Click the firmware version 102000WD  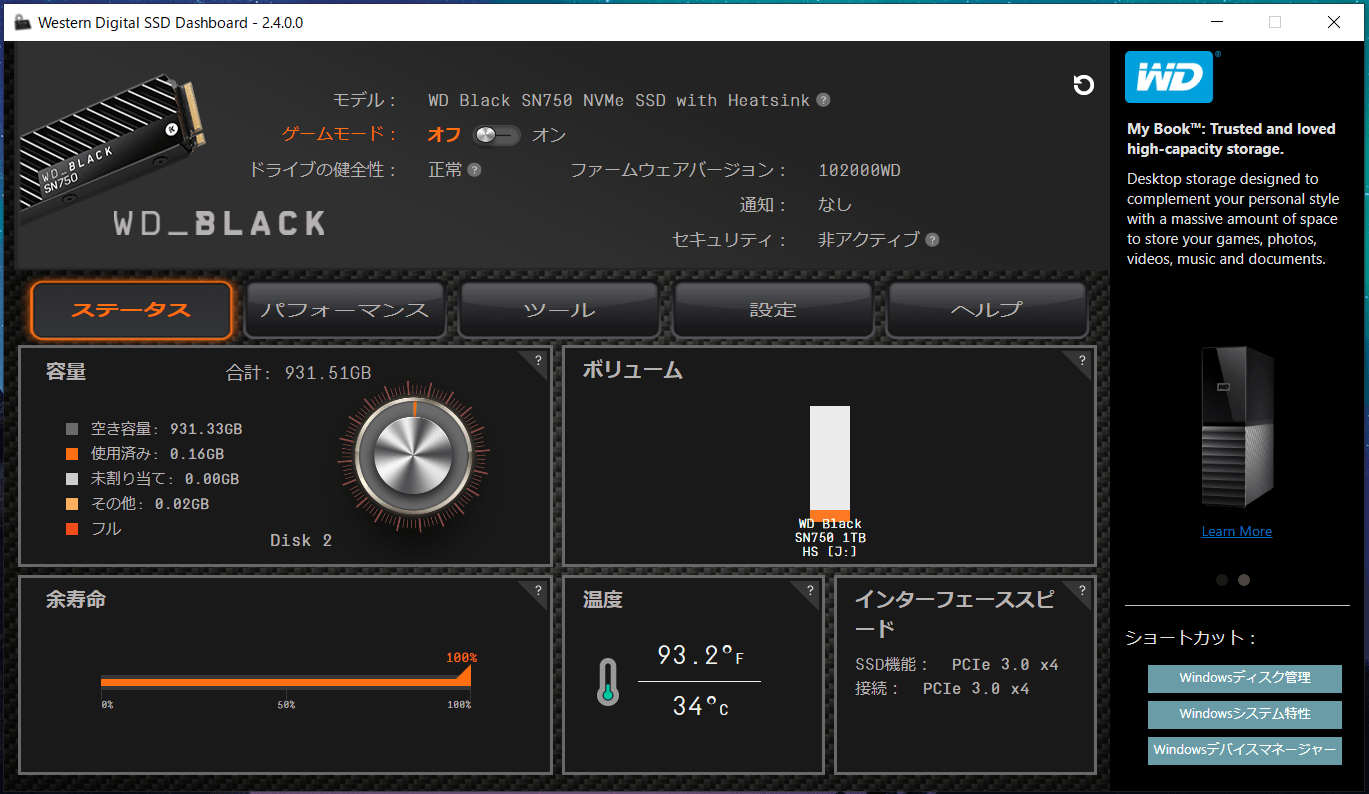click(859, 170)
